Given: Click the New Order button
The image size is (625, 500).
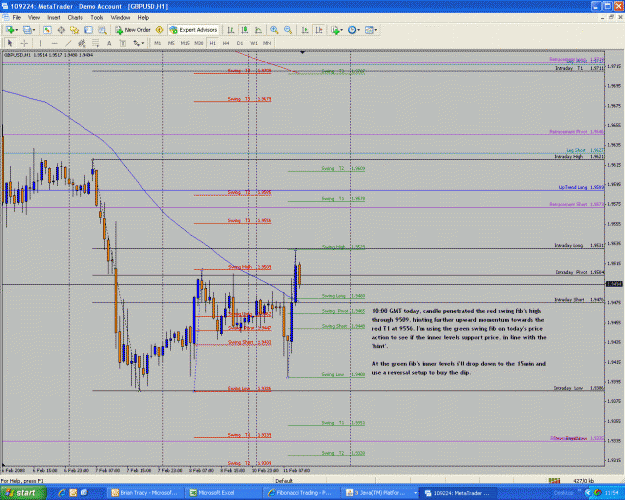Looking at the screenshot, I should [133, 30].
